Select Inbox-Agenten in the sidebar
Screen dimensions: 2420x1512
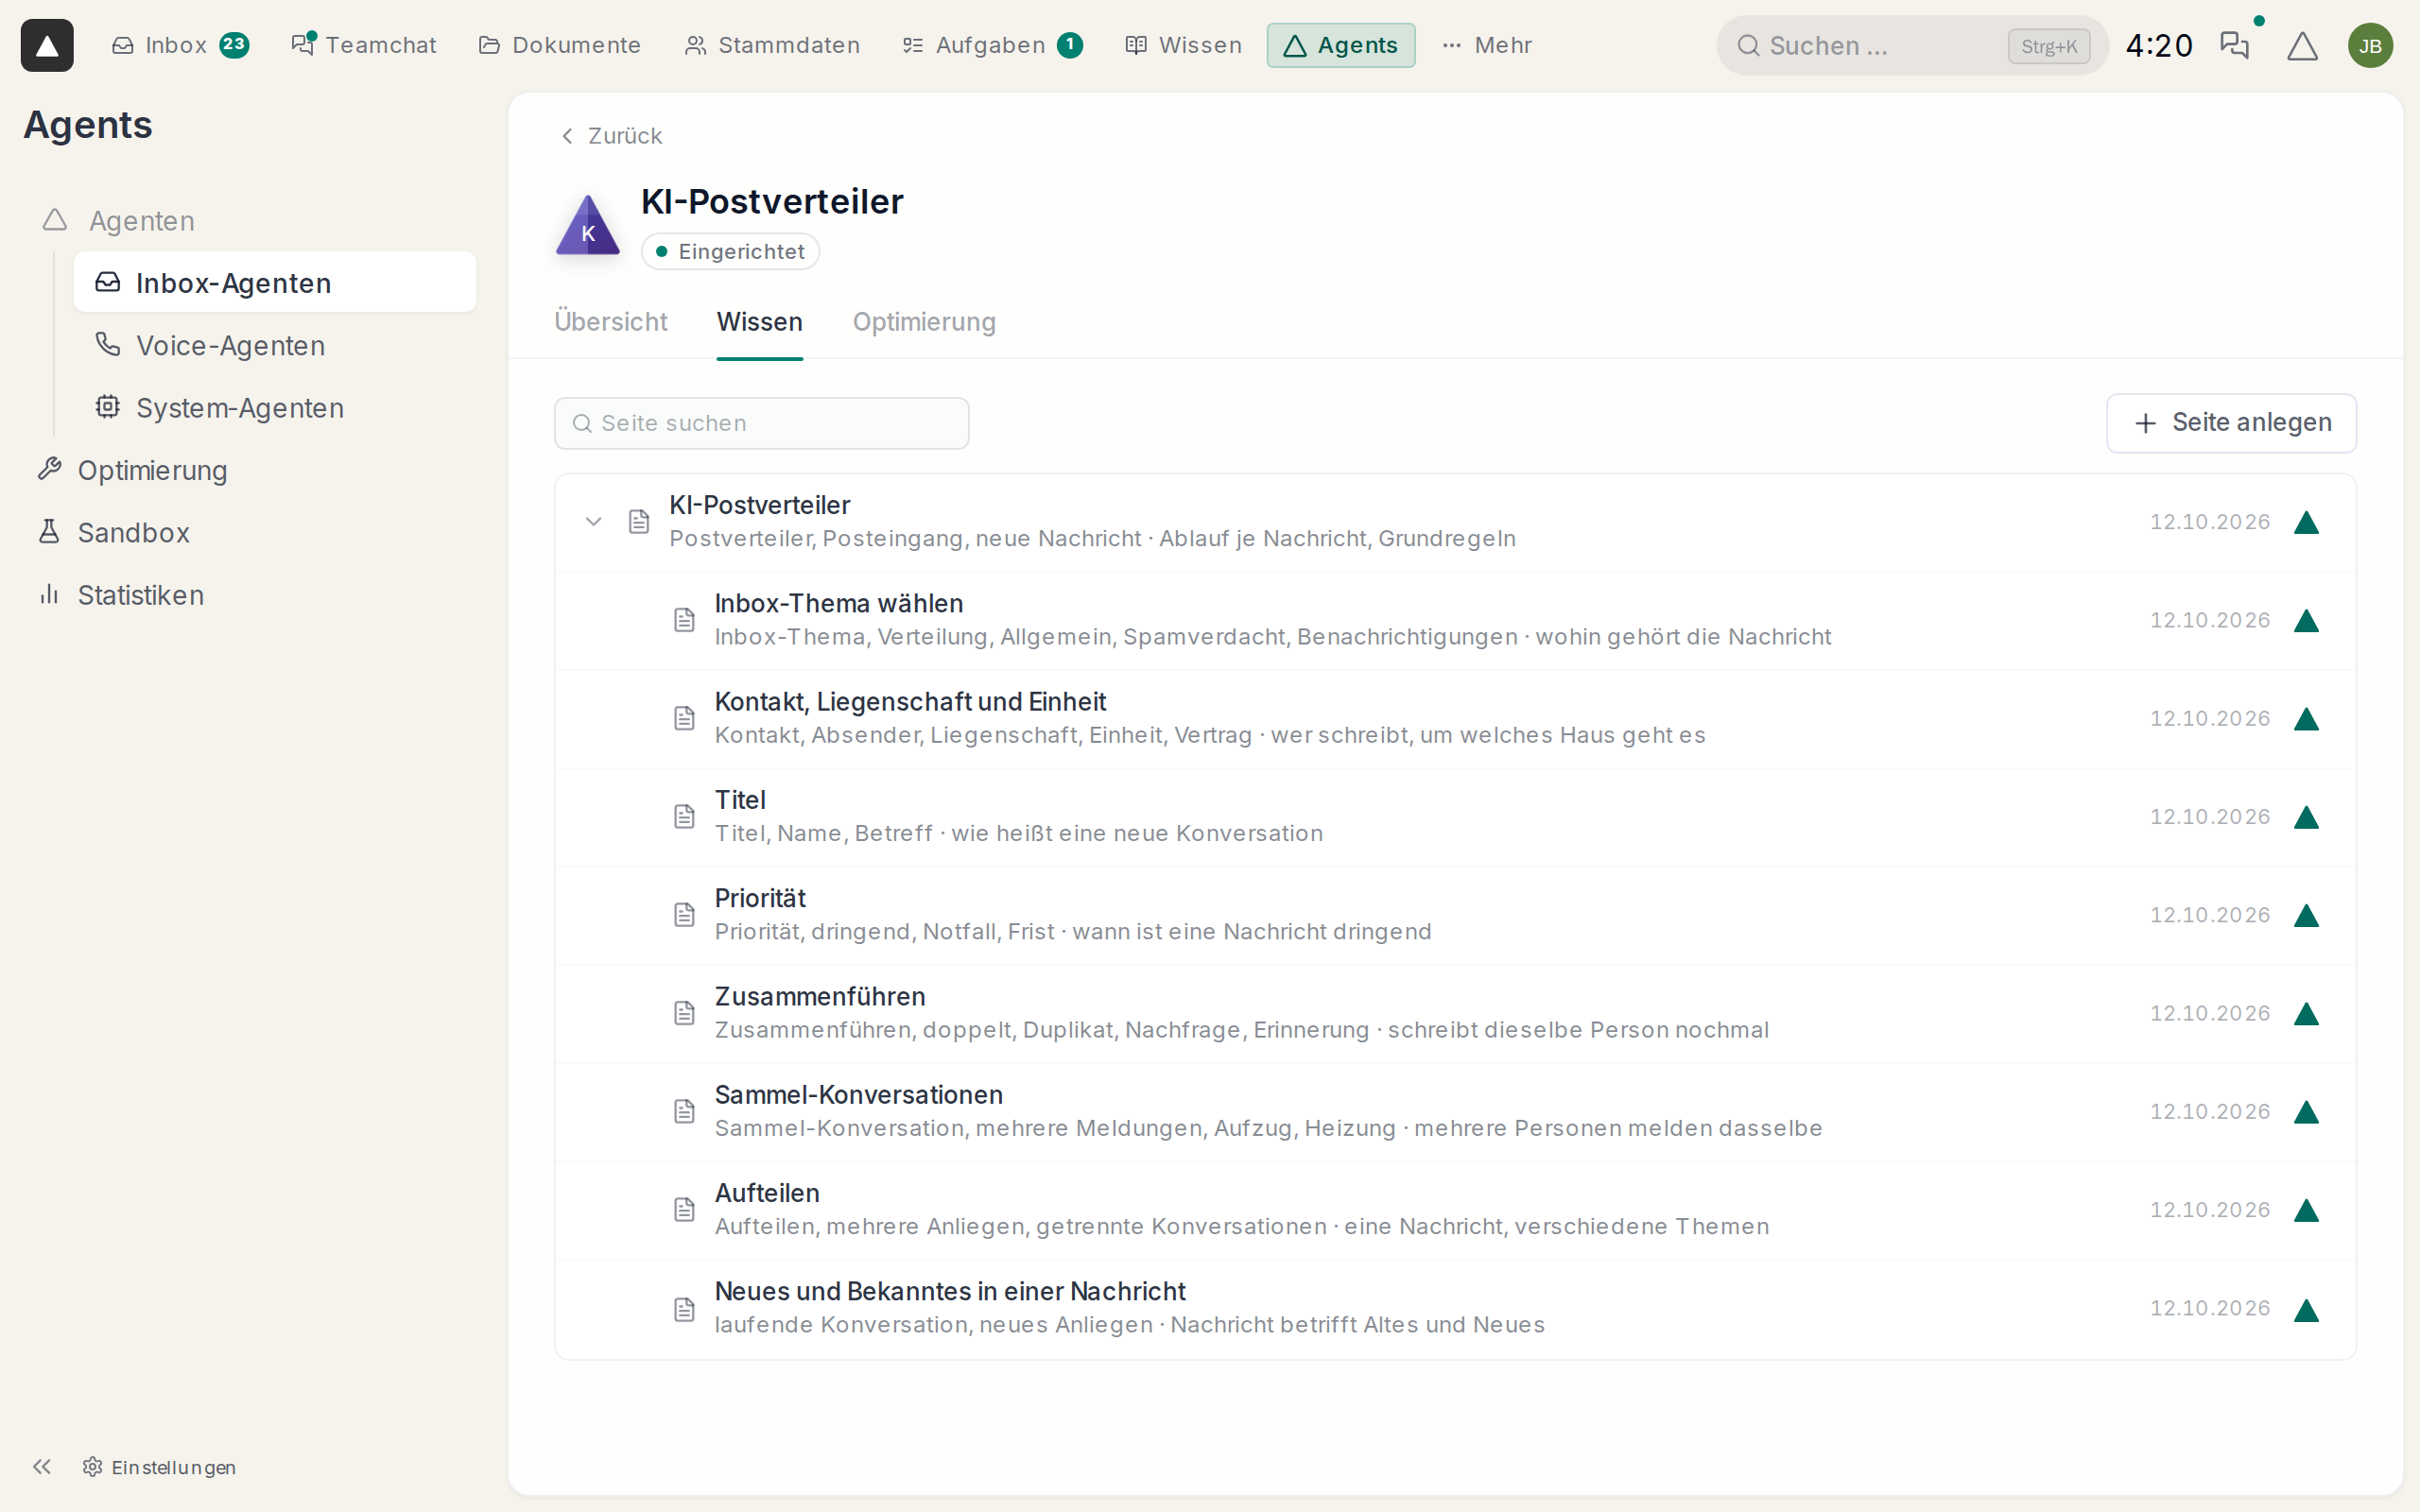tap(275, 283)
